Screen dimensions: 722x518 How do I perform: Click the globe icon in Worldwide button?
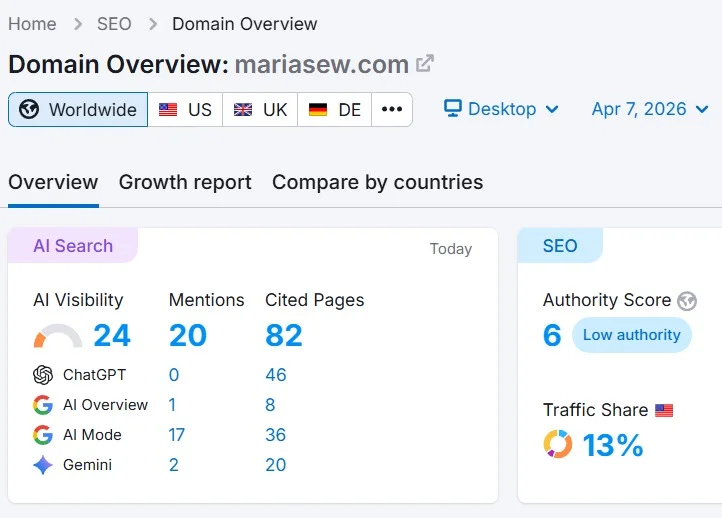[x=29, y=110]
